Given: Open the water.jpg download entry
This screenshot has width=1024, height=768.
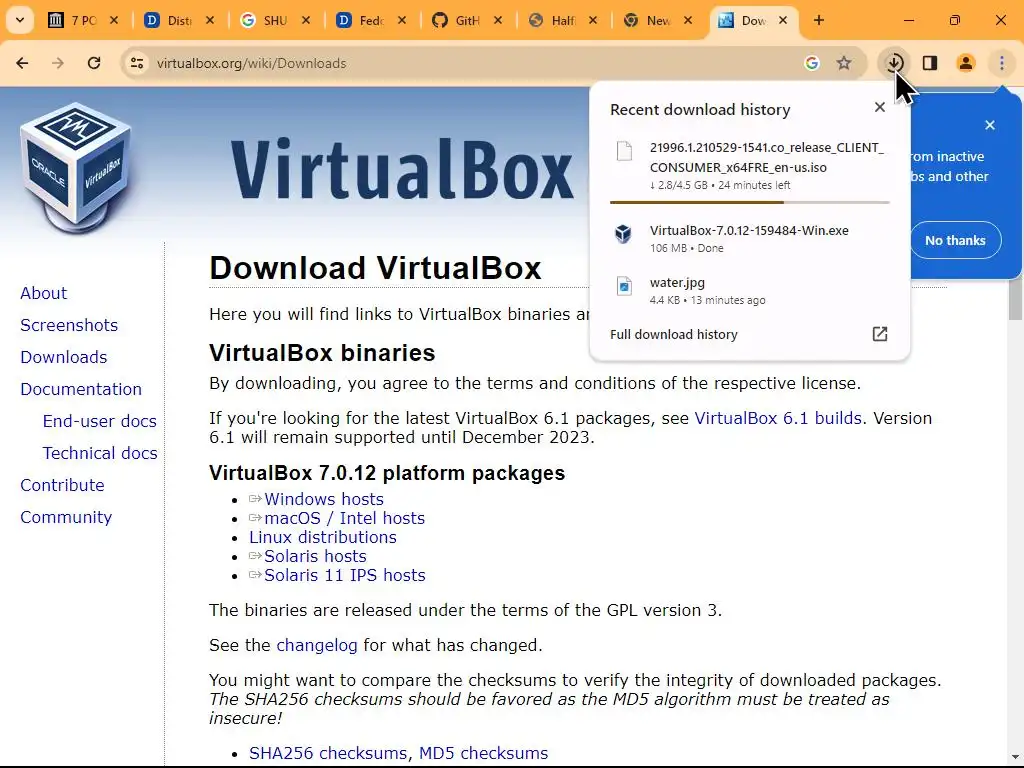Looking at the screenshot, I should pyautogui.click(x=750, y=291).
